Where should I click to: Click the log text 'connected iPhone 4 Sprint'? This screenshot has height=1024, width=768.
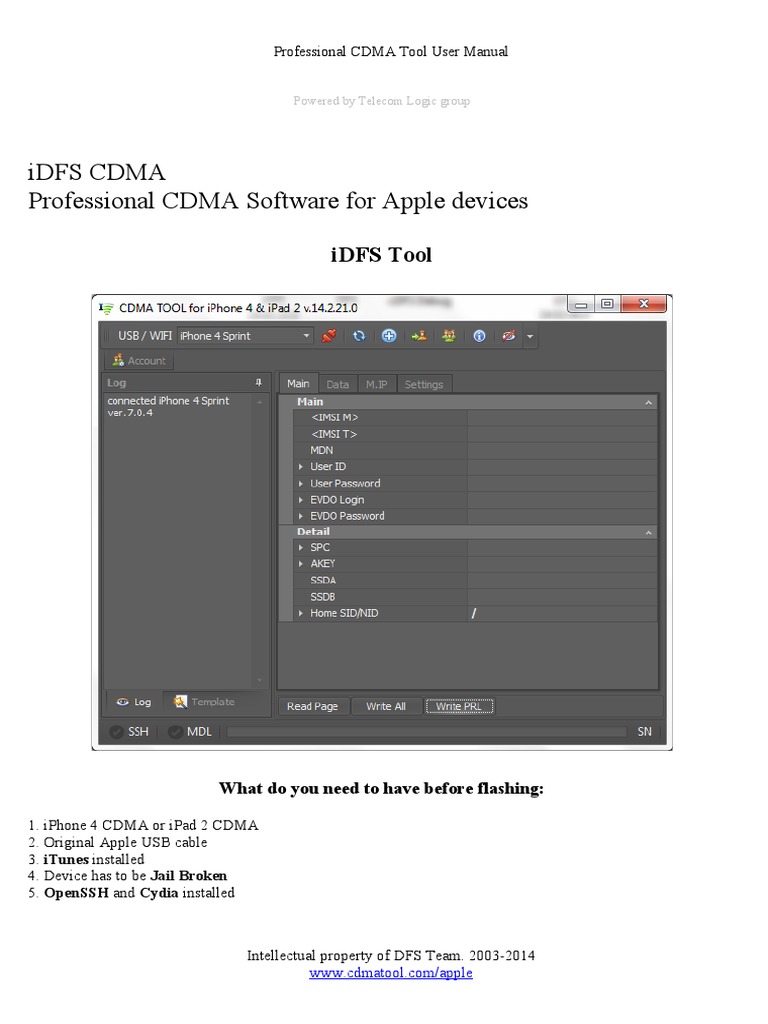(x=168, y=401)
